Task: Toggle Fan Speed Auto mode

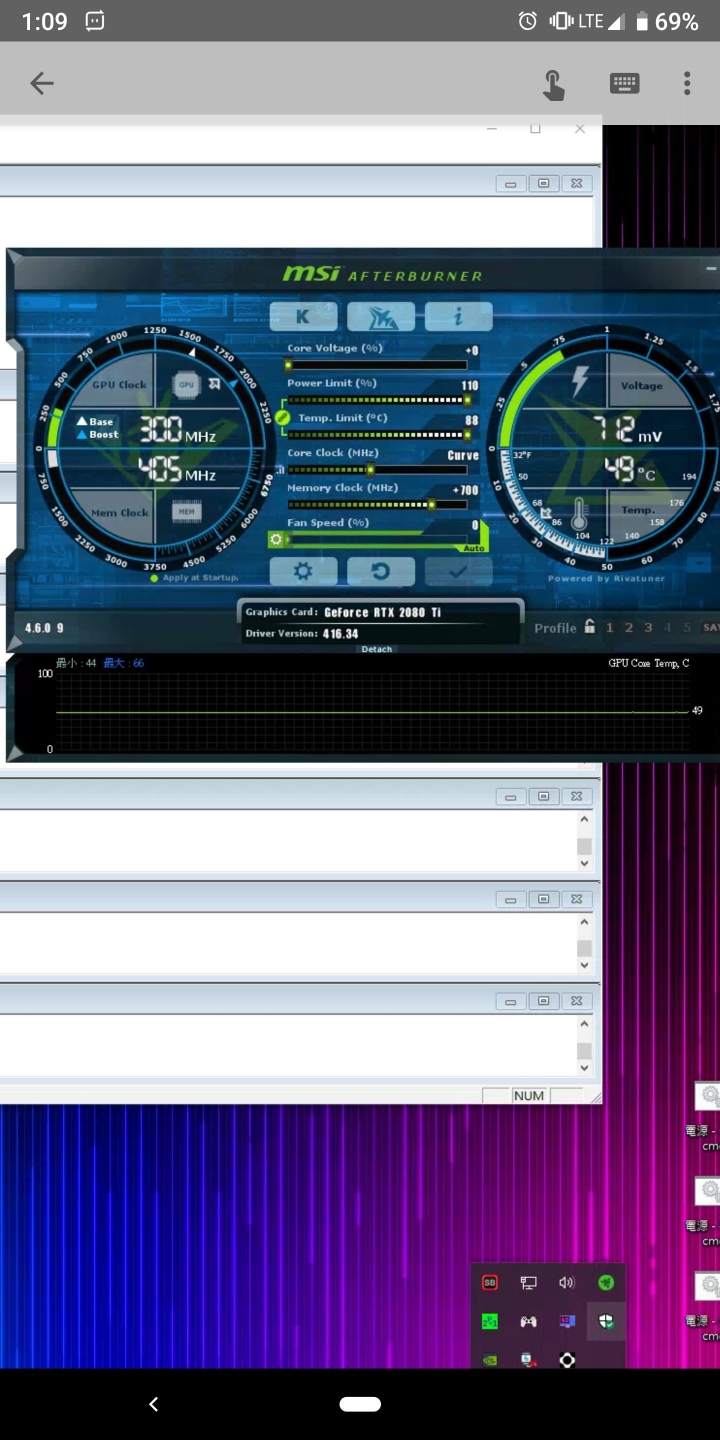Action: click(474, 548)
